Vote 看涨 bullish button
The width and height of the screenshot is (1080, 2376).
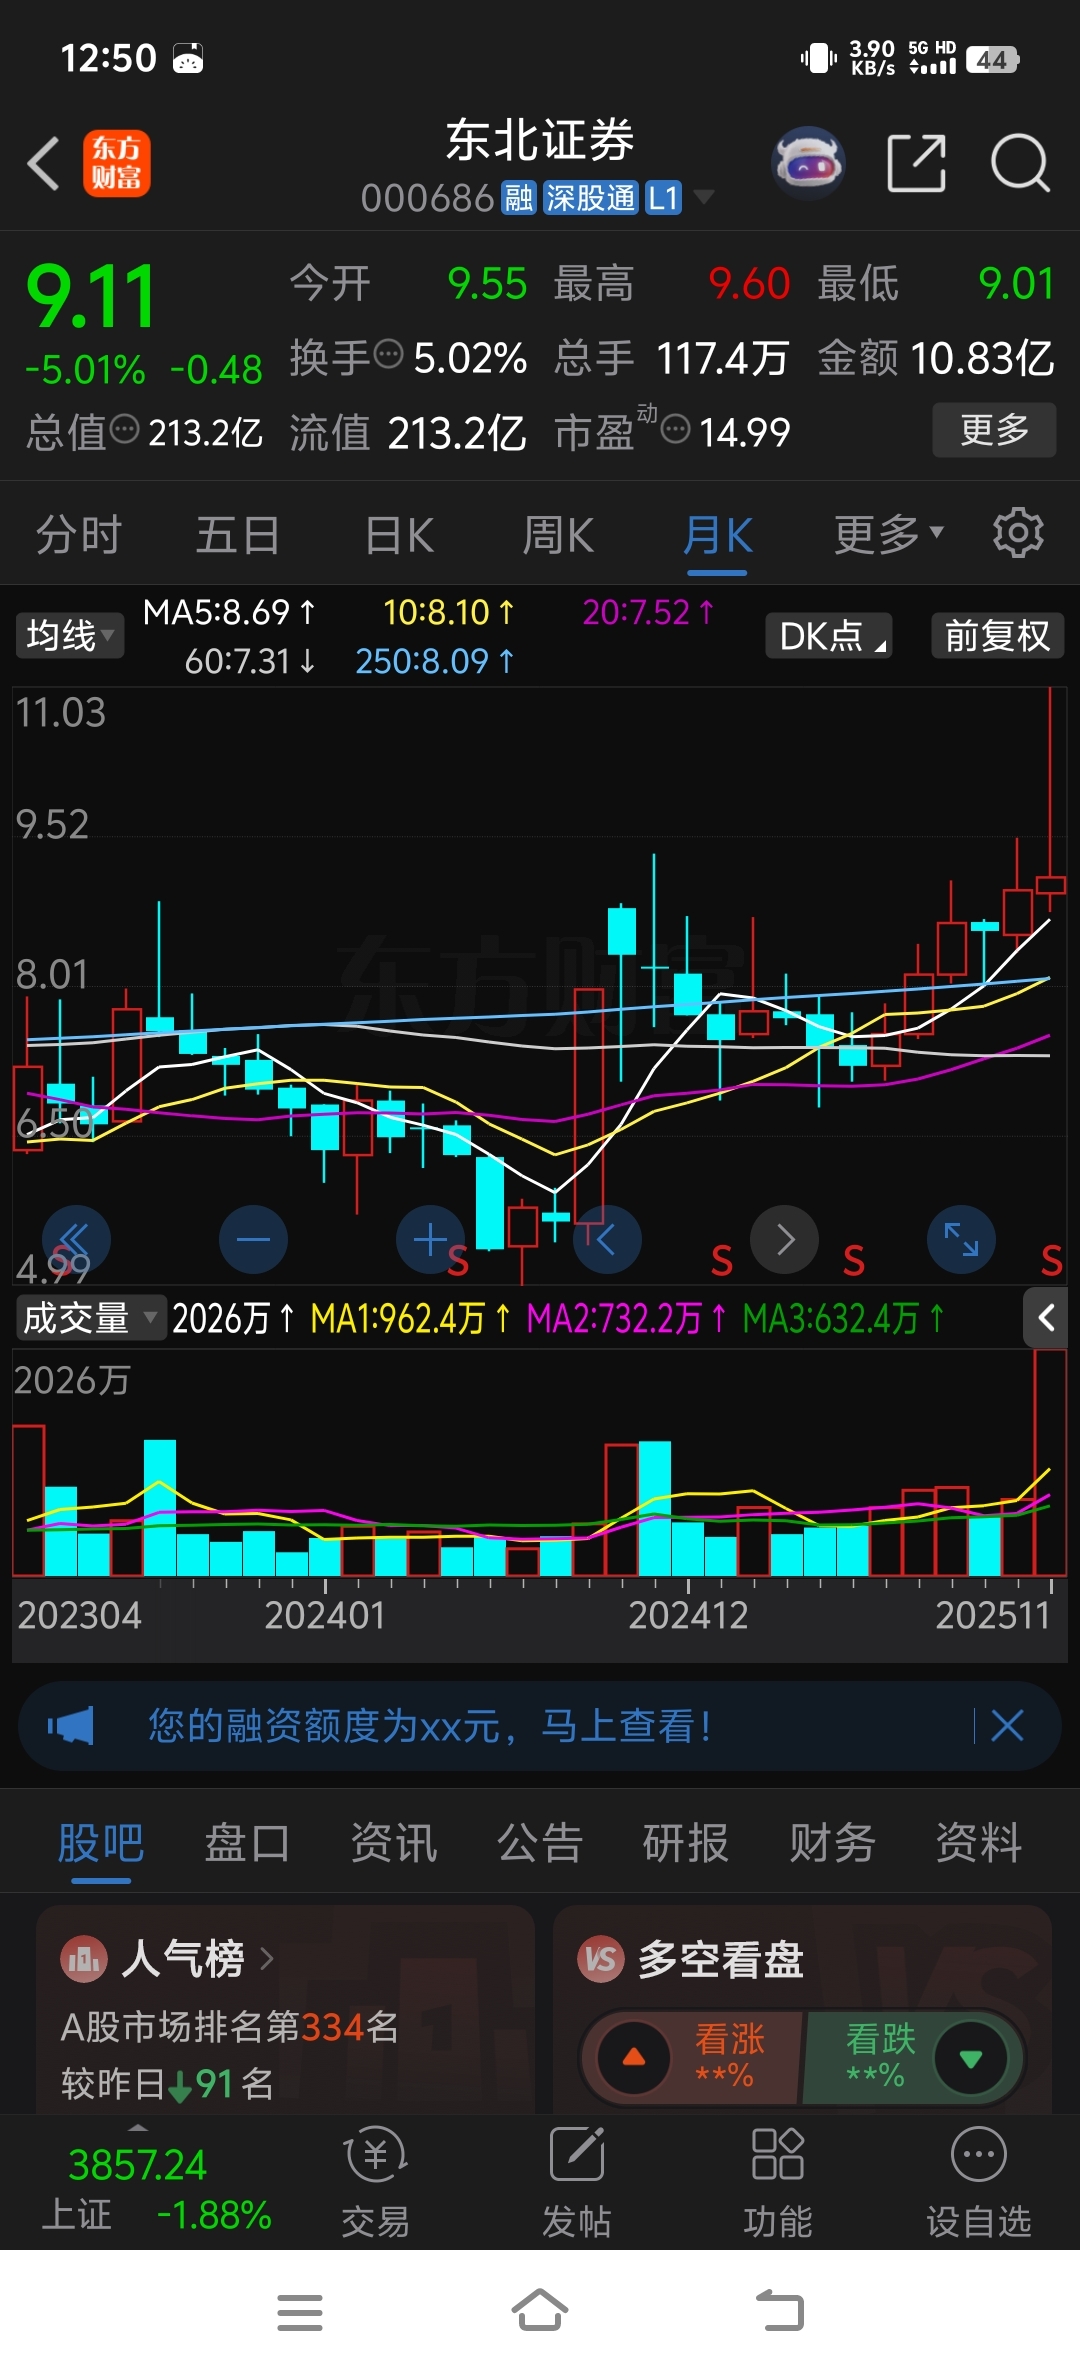[x=692, y=2057]
